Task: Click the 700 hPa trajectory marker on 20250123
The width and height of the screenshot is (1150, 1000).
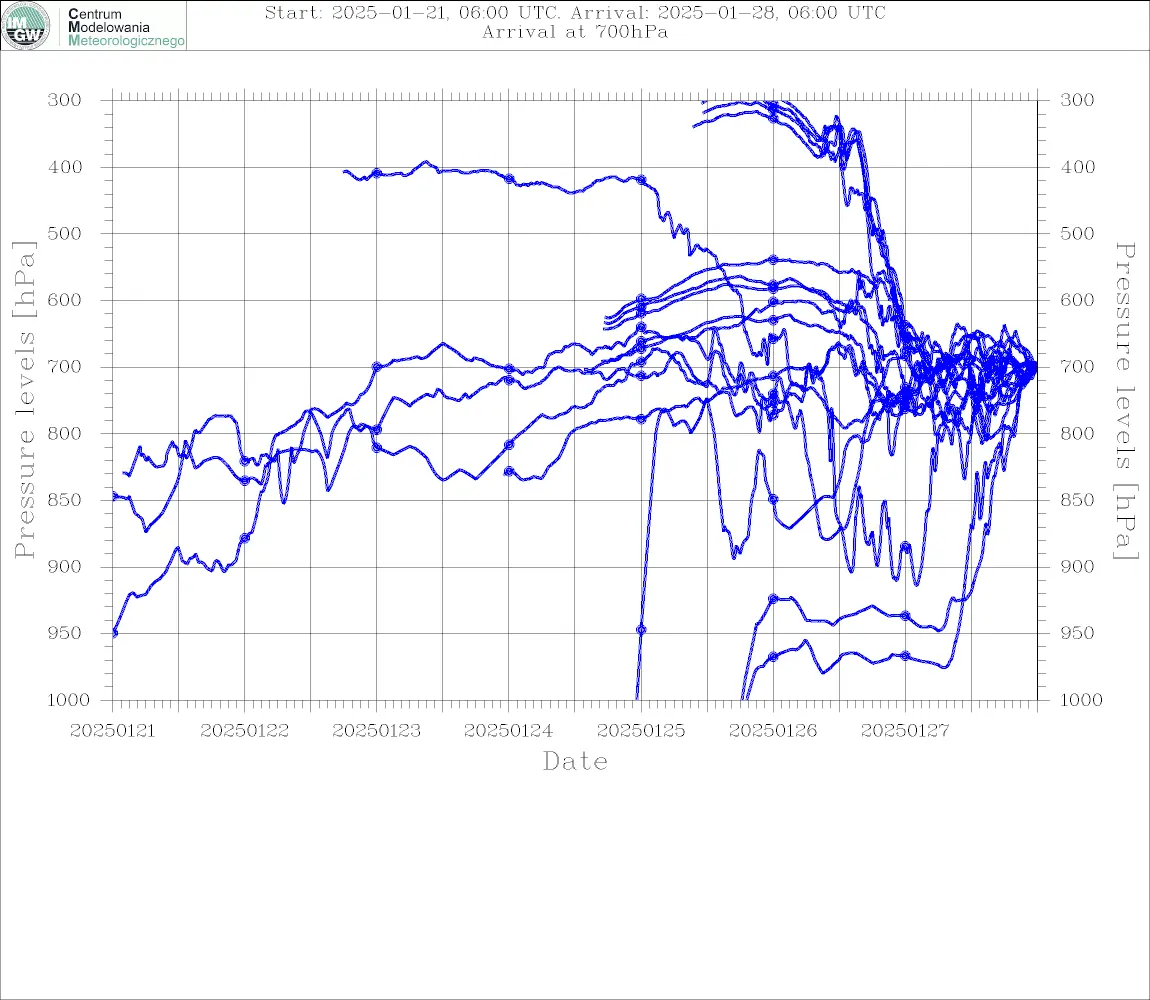Action: click(x=377, y=367)
